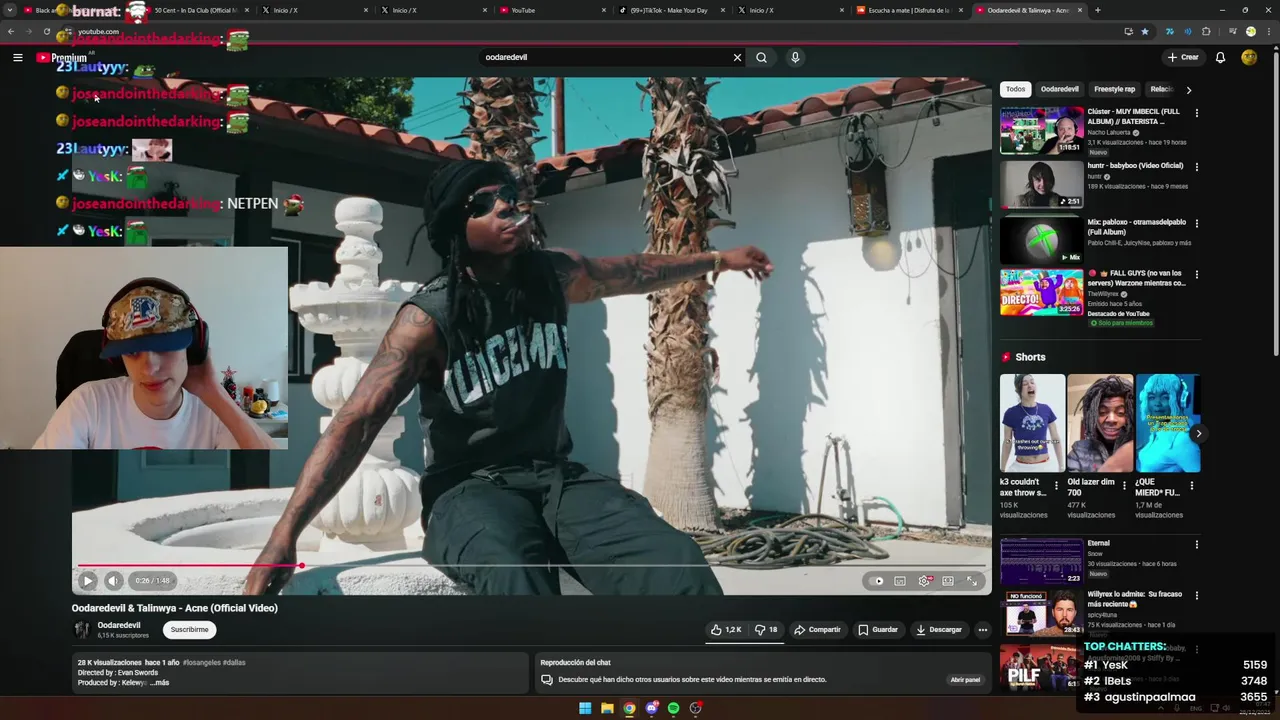Toggle the autoplay switch in the player

(x=878, y=580)
